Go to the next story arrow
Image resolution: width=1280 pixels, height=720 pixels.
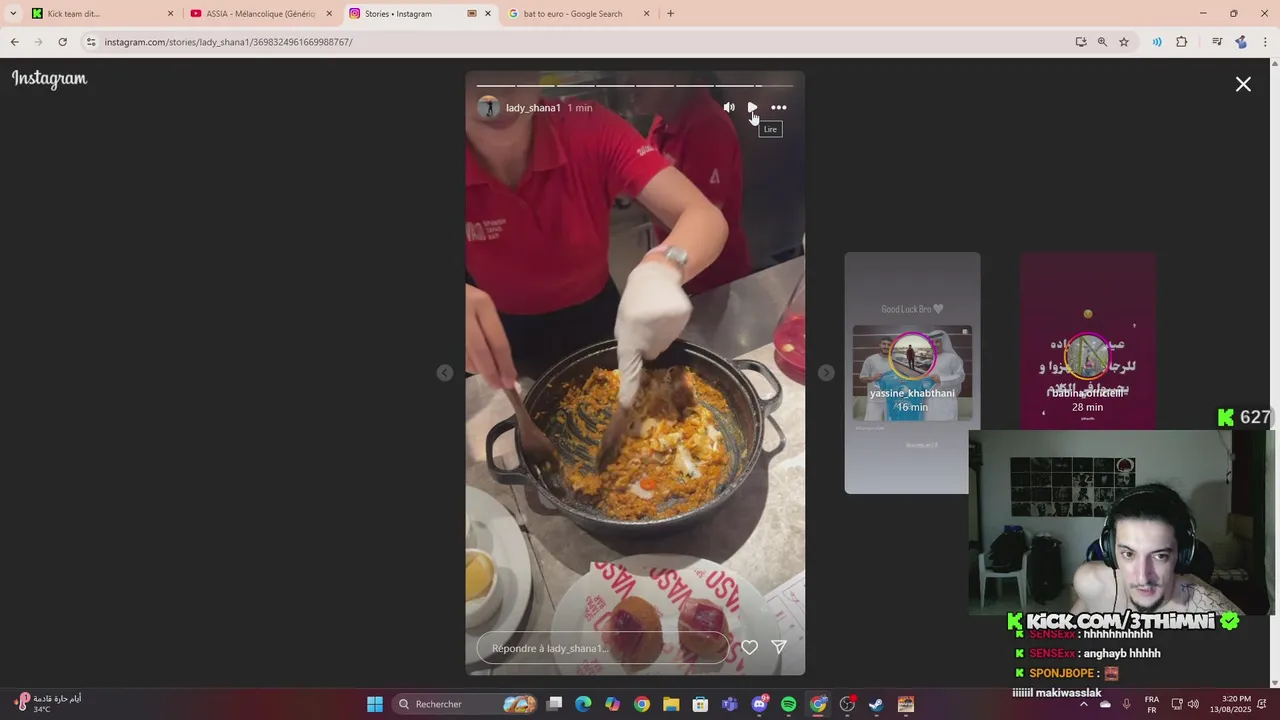826,373
